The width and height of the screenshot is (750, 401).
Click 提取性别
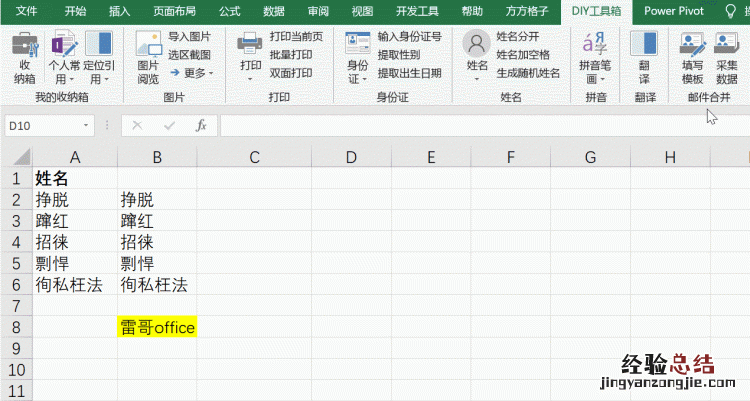coord(399,55)
